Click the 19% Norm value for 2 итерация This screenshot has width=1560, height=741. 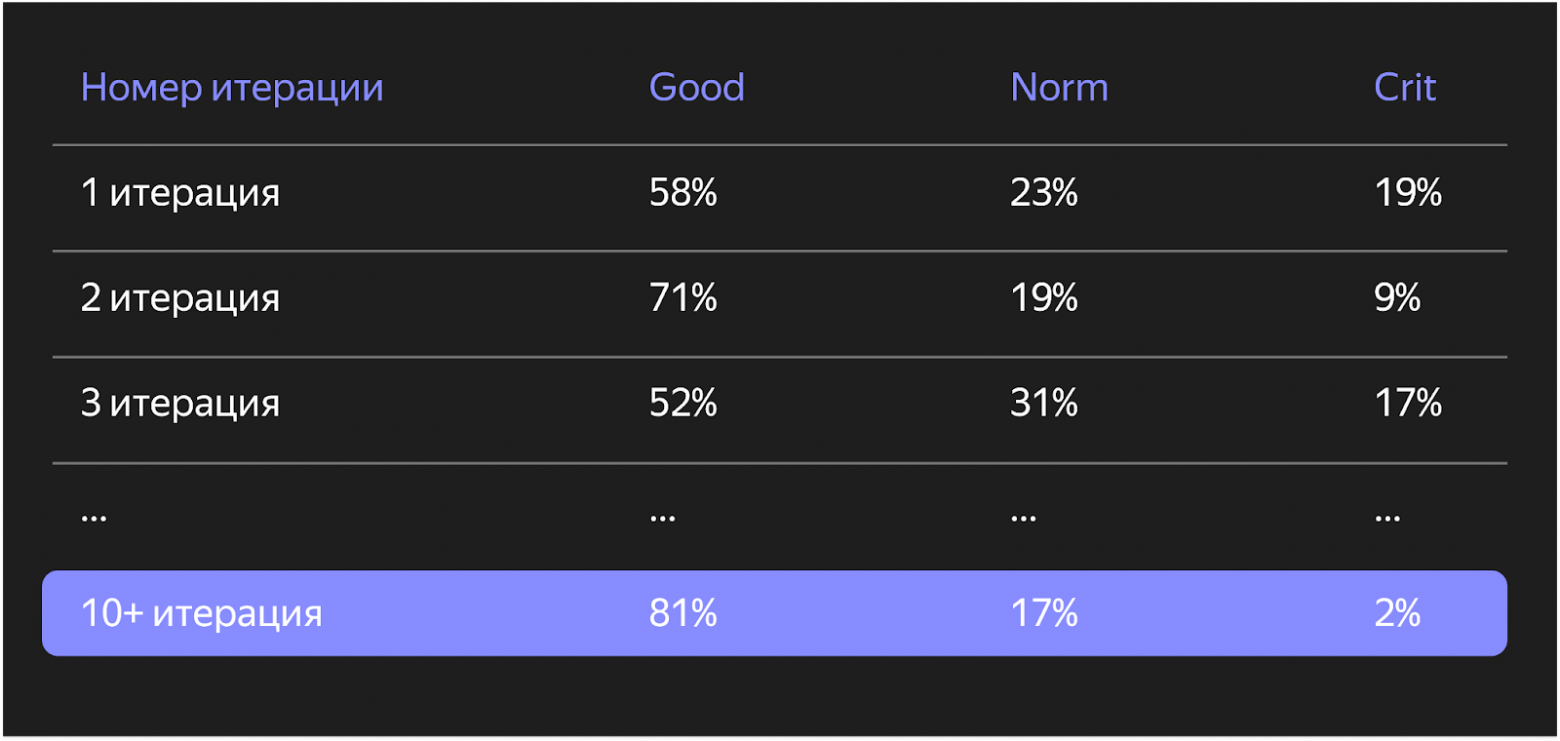pyautogui.click(x=1044, y=298)
